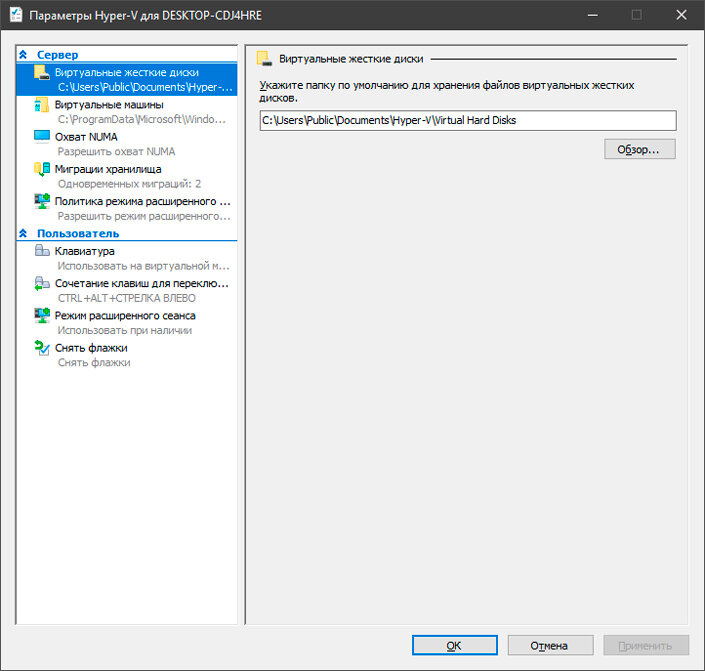This screenshot has width=705, height=671.
Task: Click the Снять флажки checkmark icon
Action: pyautogui.click(x=42, y=348)
